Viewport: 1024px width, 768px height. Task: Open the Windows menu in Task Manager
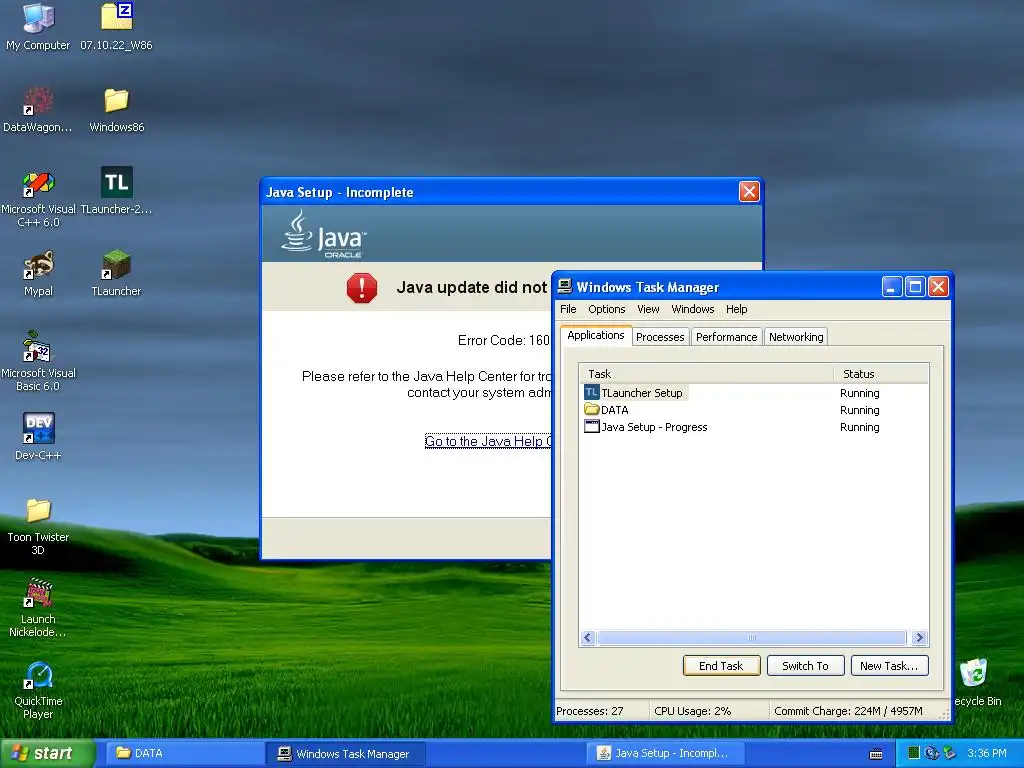click(693, 309)
